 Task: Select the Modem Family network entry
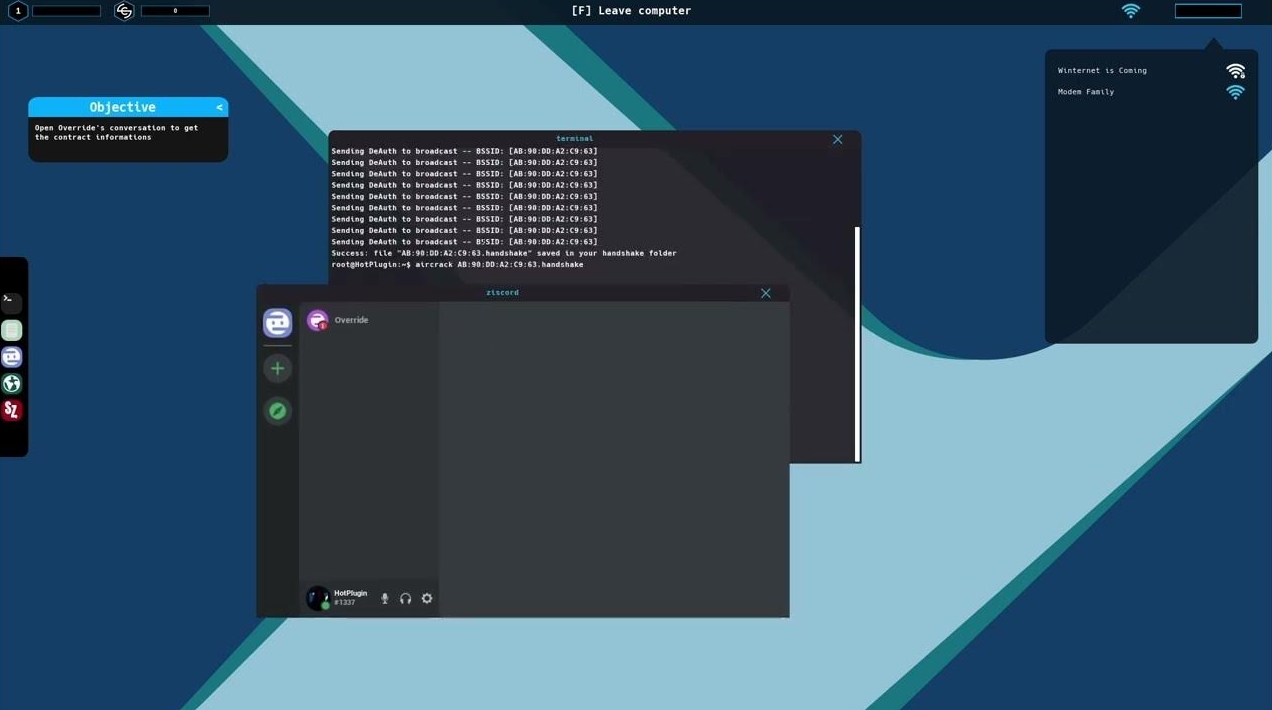click(x=1085, y=91)
